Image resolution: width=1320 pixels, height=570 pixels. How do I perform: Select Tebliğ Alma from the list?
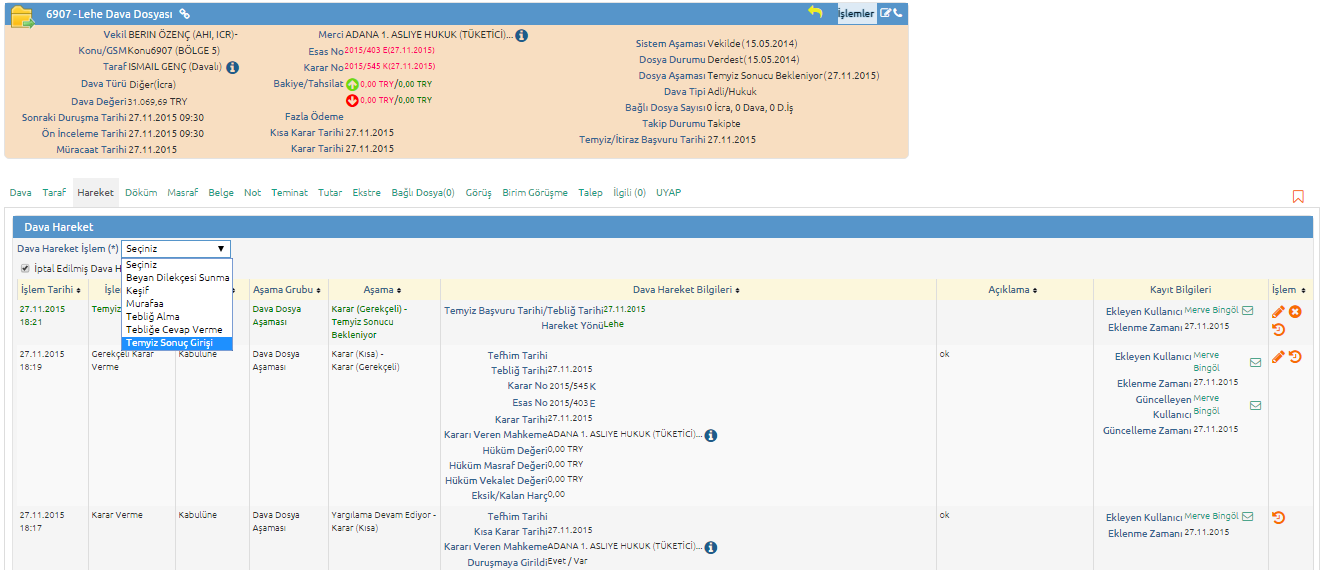click(x=176, y=317)
